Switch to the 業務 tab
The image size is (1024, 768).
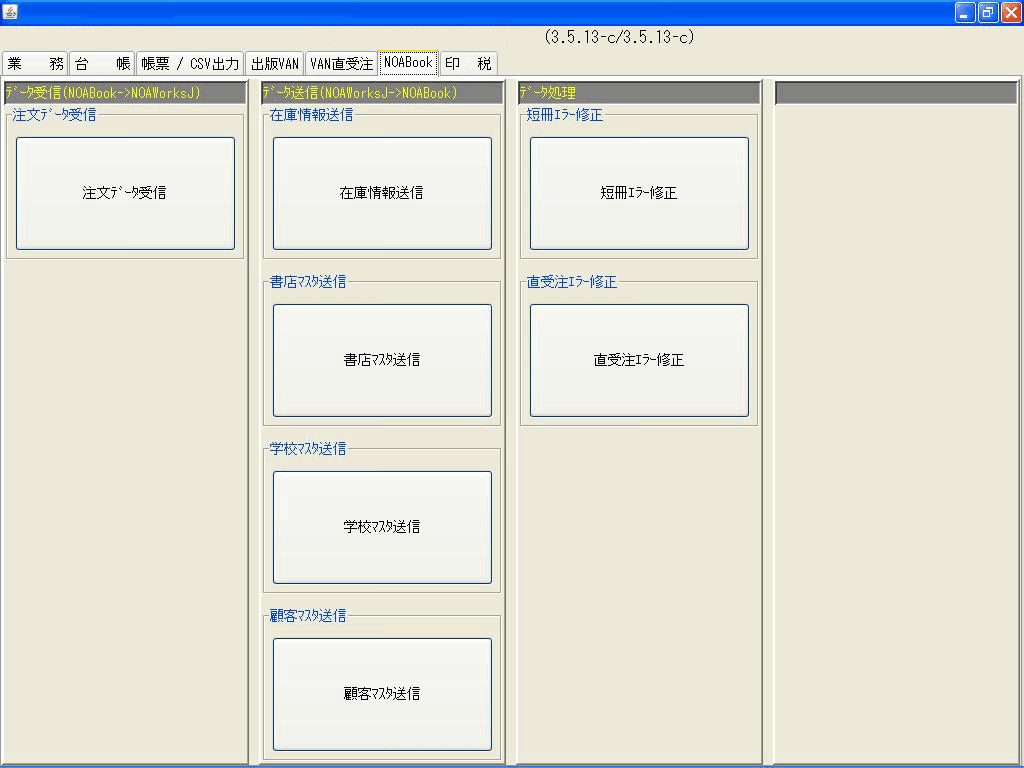point(35,62)
